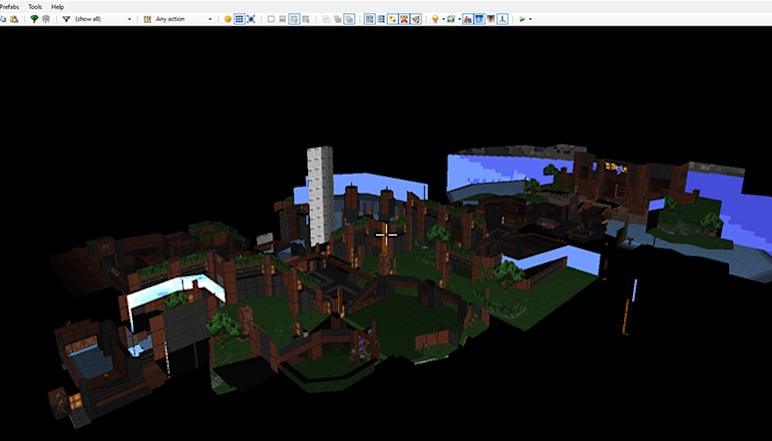The image size is (772, 441).
Task: Click the axis vertex icon
Action: pyautogui.click(x=502, y=19)
